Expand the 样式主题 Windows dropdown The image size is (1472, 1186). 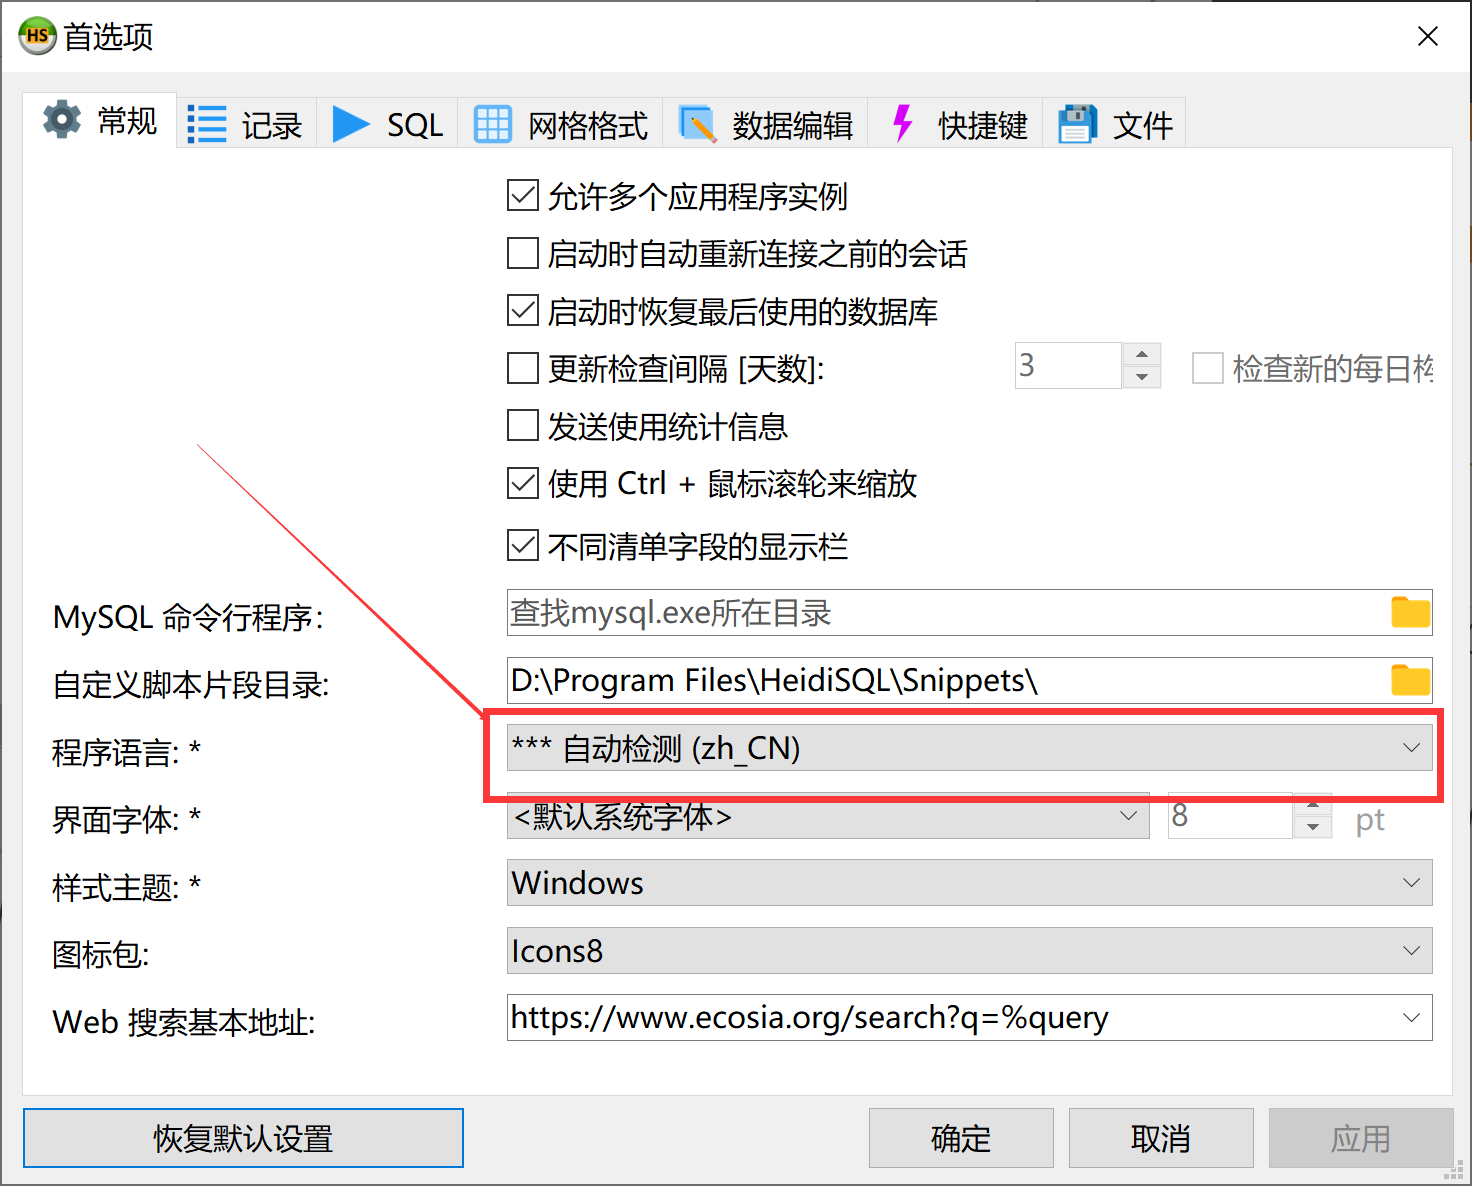(x=969, y=883)
